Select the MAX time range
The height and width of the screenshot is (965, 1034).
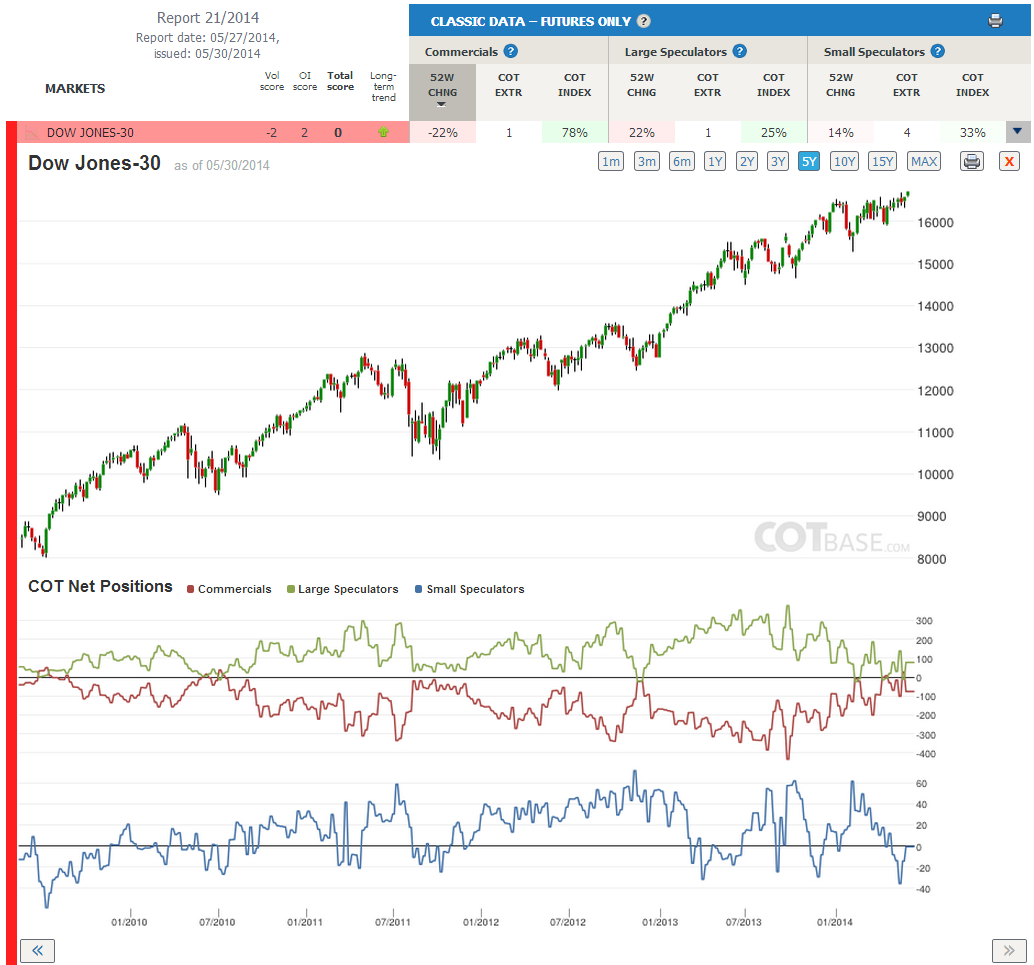click(924, 161)
